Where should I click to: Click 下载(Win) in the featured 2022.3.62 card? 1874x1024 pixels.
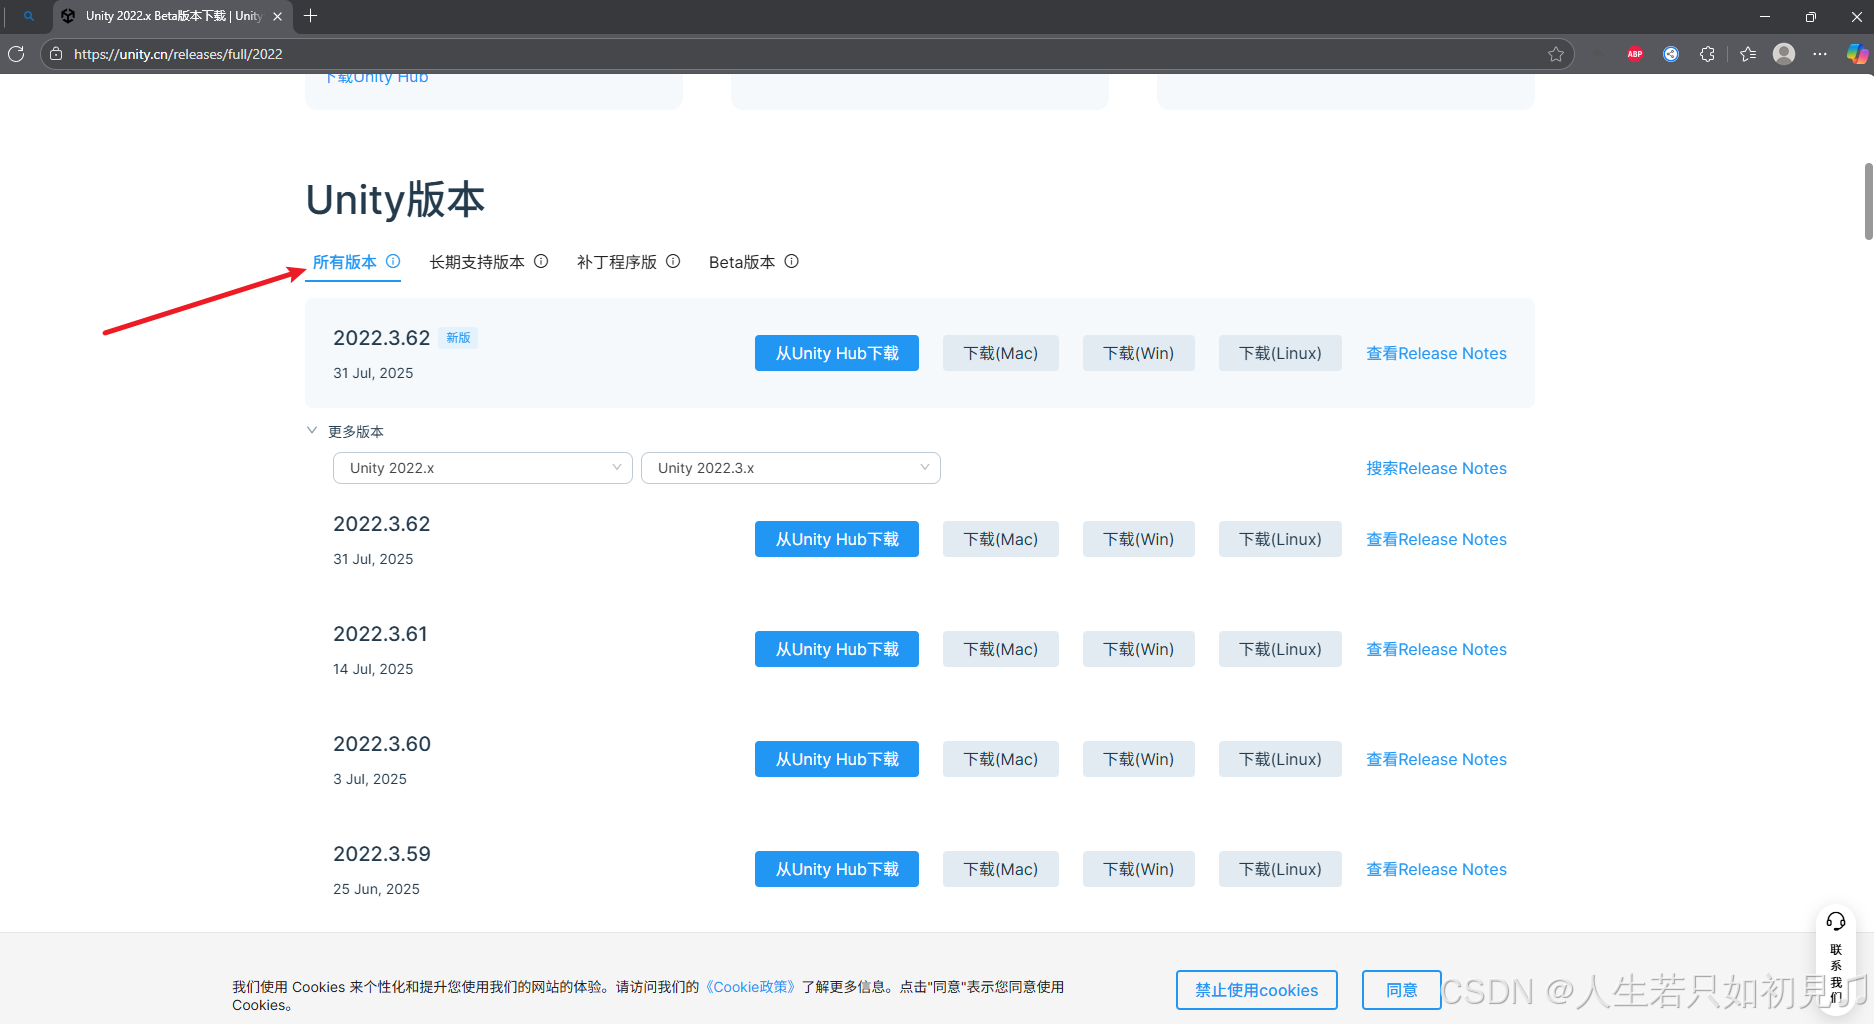[1139, 353]
